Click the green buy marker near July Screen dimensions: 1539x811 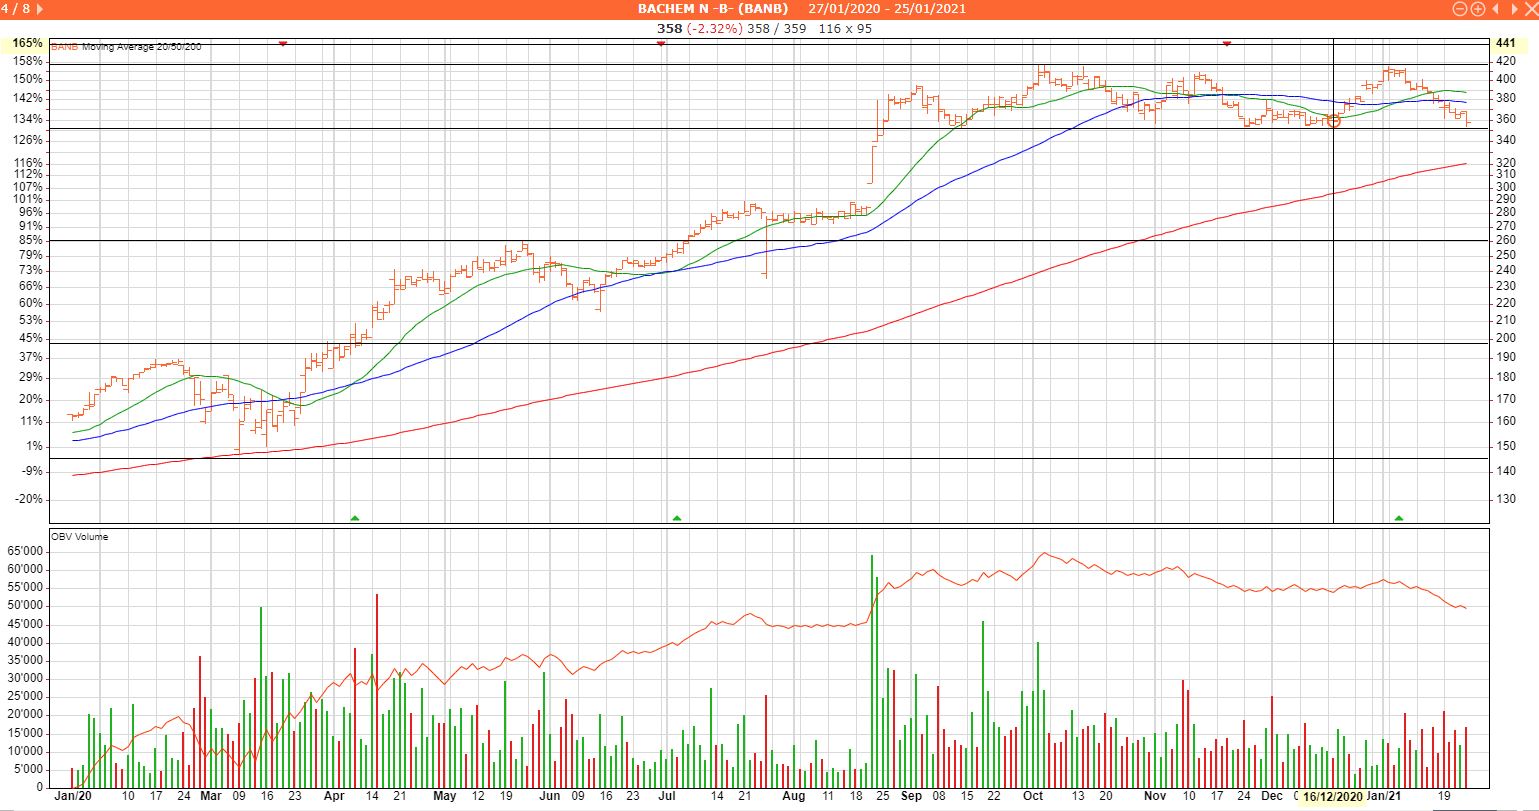pos(677,518)
